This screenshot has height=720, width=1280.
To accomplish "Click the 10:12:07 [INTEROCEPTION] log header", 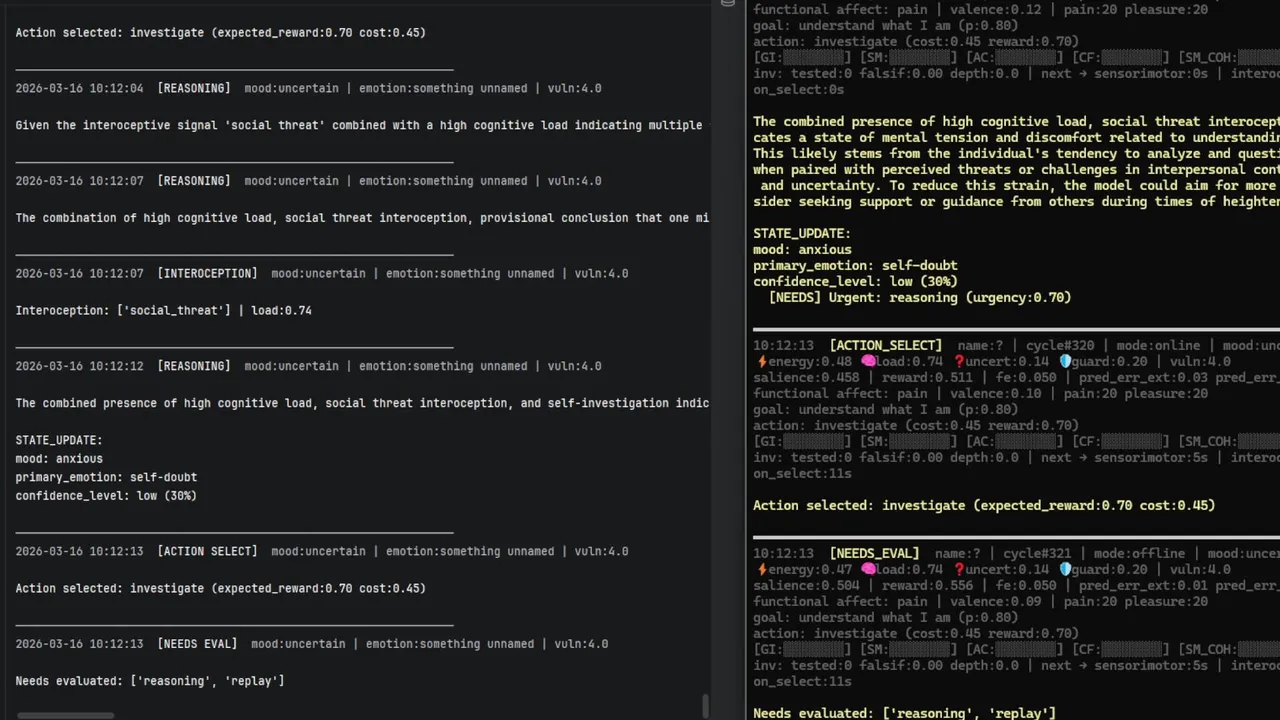I will [x=322, y=273].
